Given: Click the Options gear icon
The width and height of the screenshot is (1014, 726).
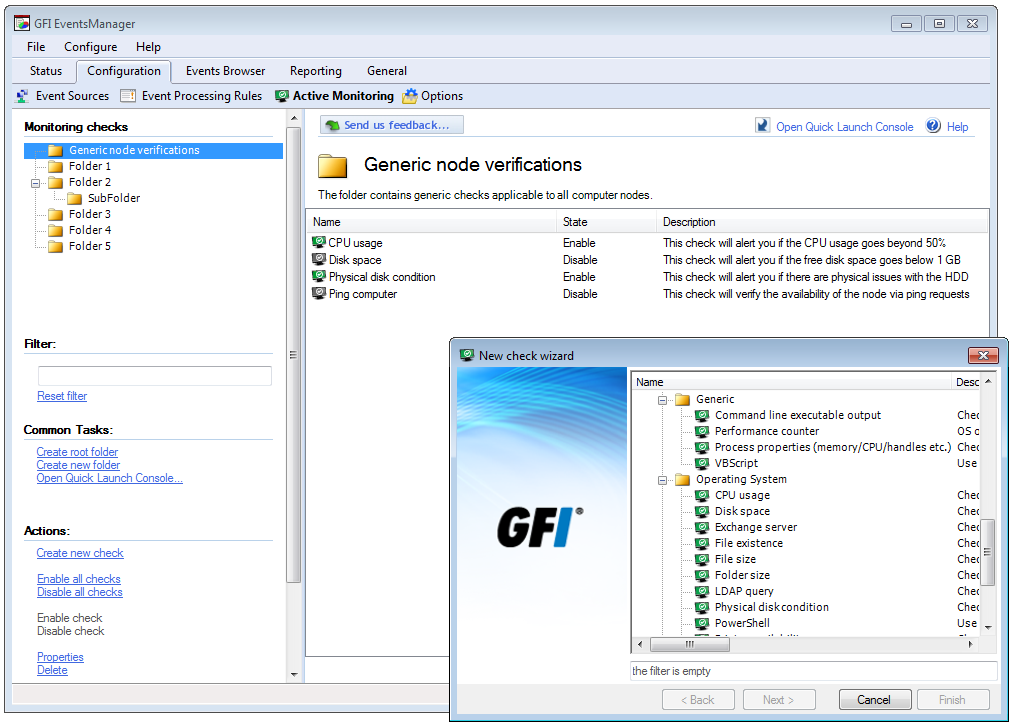Looking at the screenshot, I should coord(409,96).
